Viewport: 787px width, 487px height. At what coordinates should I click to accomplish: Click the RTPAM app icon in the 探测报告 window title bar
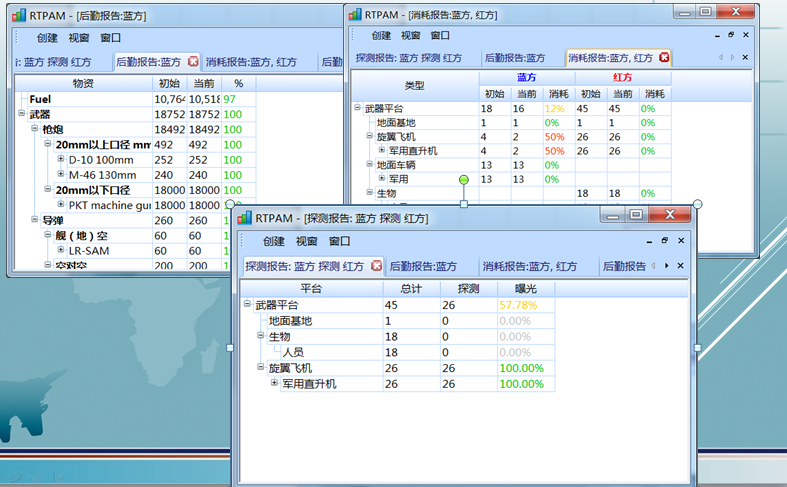(x=244, y=217)
